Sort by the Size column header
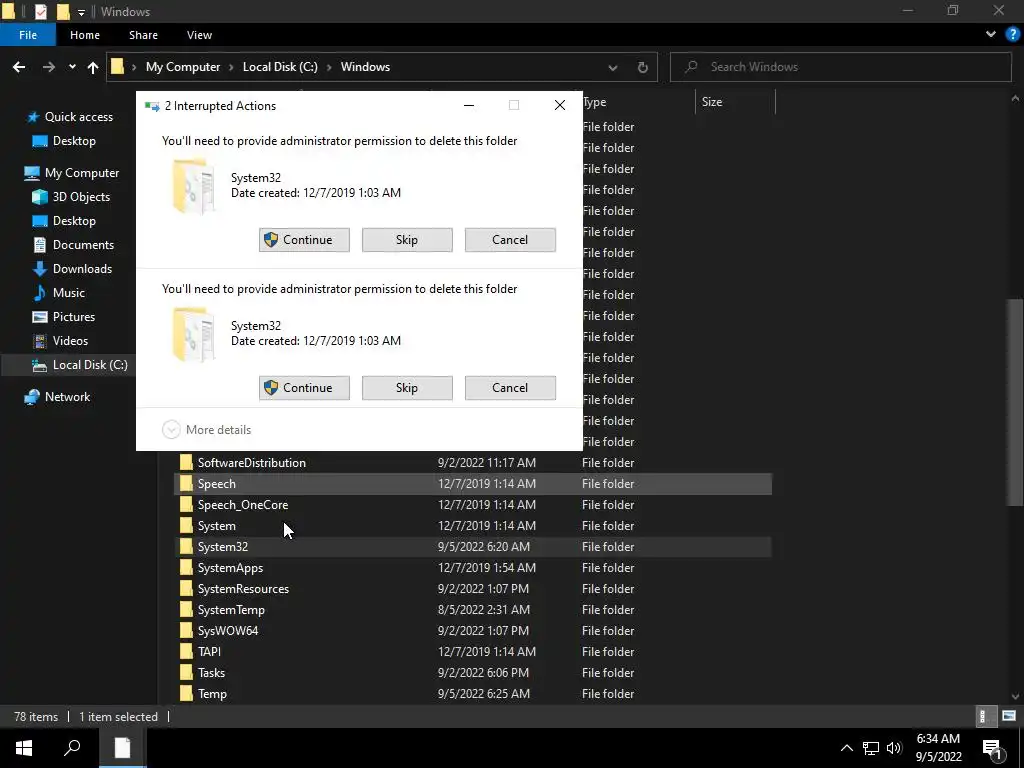The image size is (1024, 768). click(x=735, y=102)
